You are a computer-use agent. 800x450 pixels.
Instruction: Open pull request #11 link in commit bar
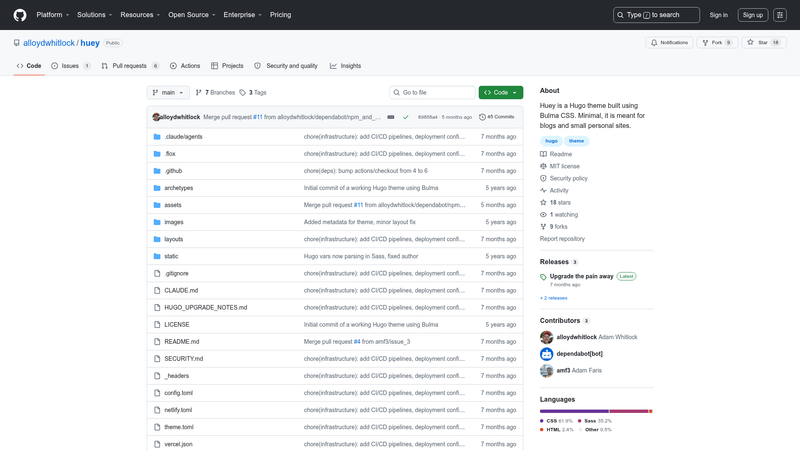(x=258, y=117)
